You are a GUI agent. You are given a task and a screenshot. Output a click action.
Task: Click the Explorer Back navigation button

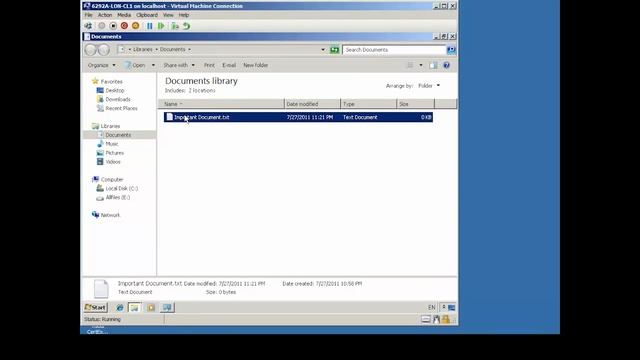[91, 50]
